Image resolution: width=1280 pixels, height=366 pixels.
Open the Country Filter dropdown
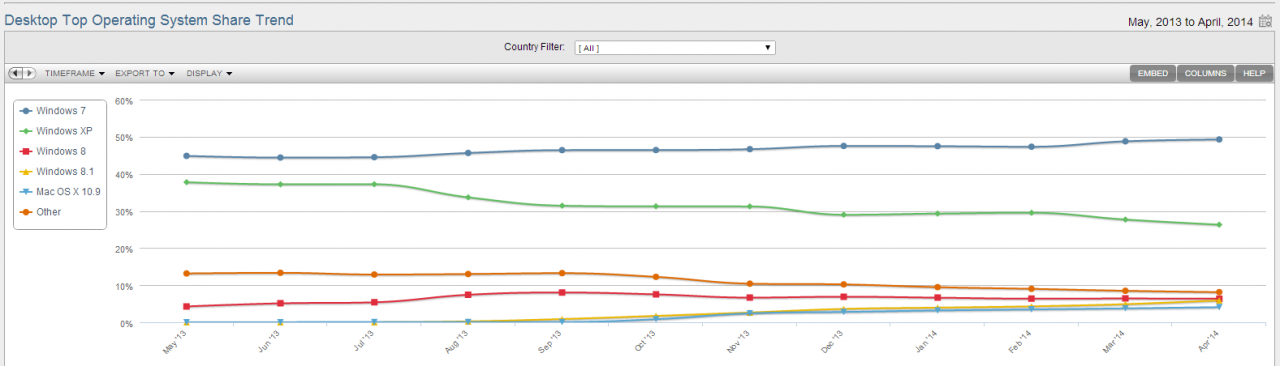coord(675,47)
